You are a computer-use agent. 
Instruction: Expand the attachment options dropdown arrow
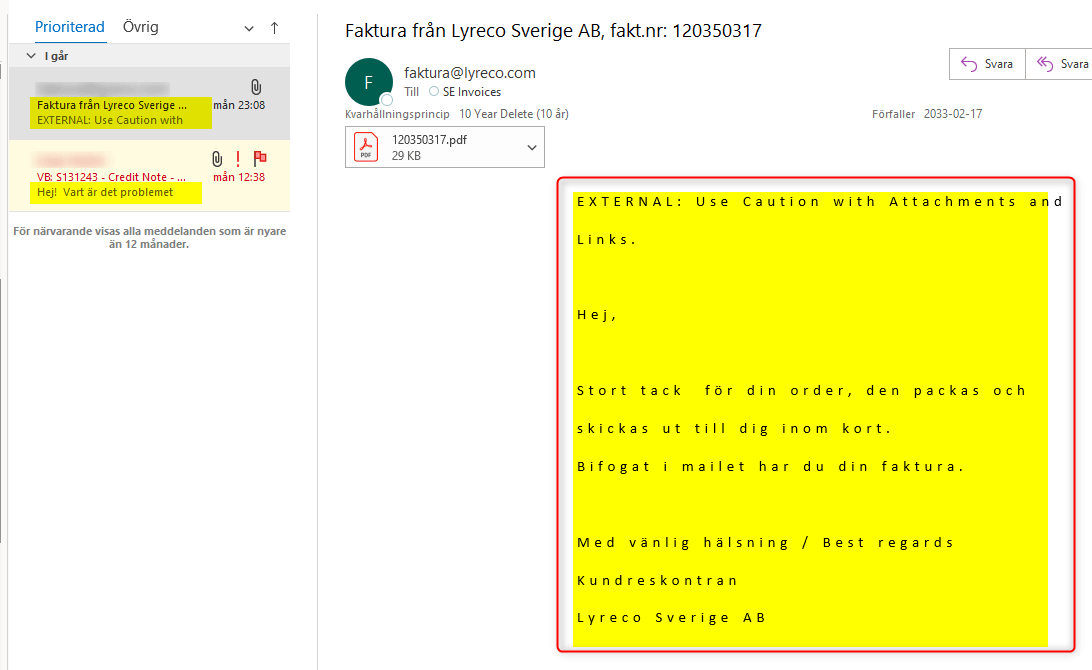531,148
